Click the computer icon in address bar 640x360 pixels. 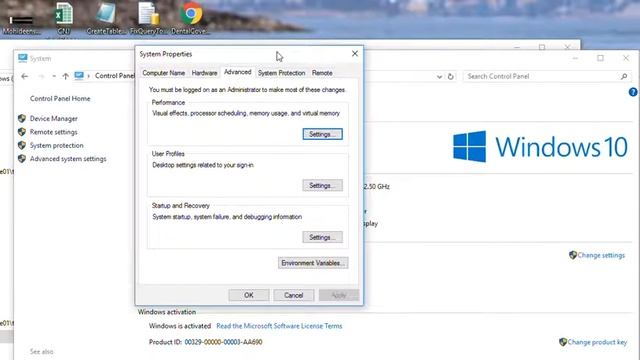(79, 76)
